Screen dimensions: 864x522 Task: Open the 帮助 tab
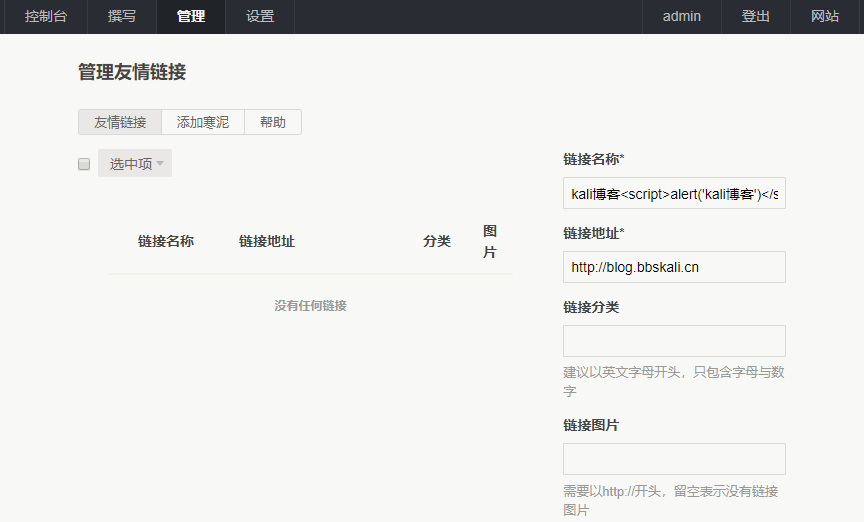(273, 122)
